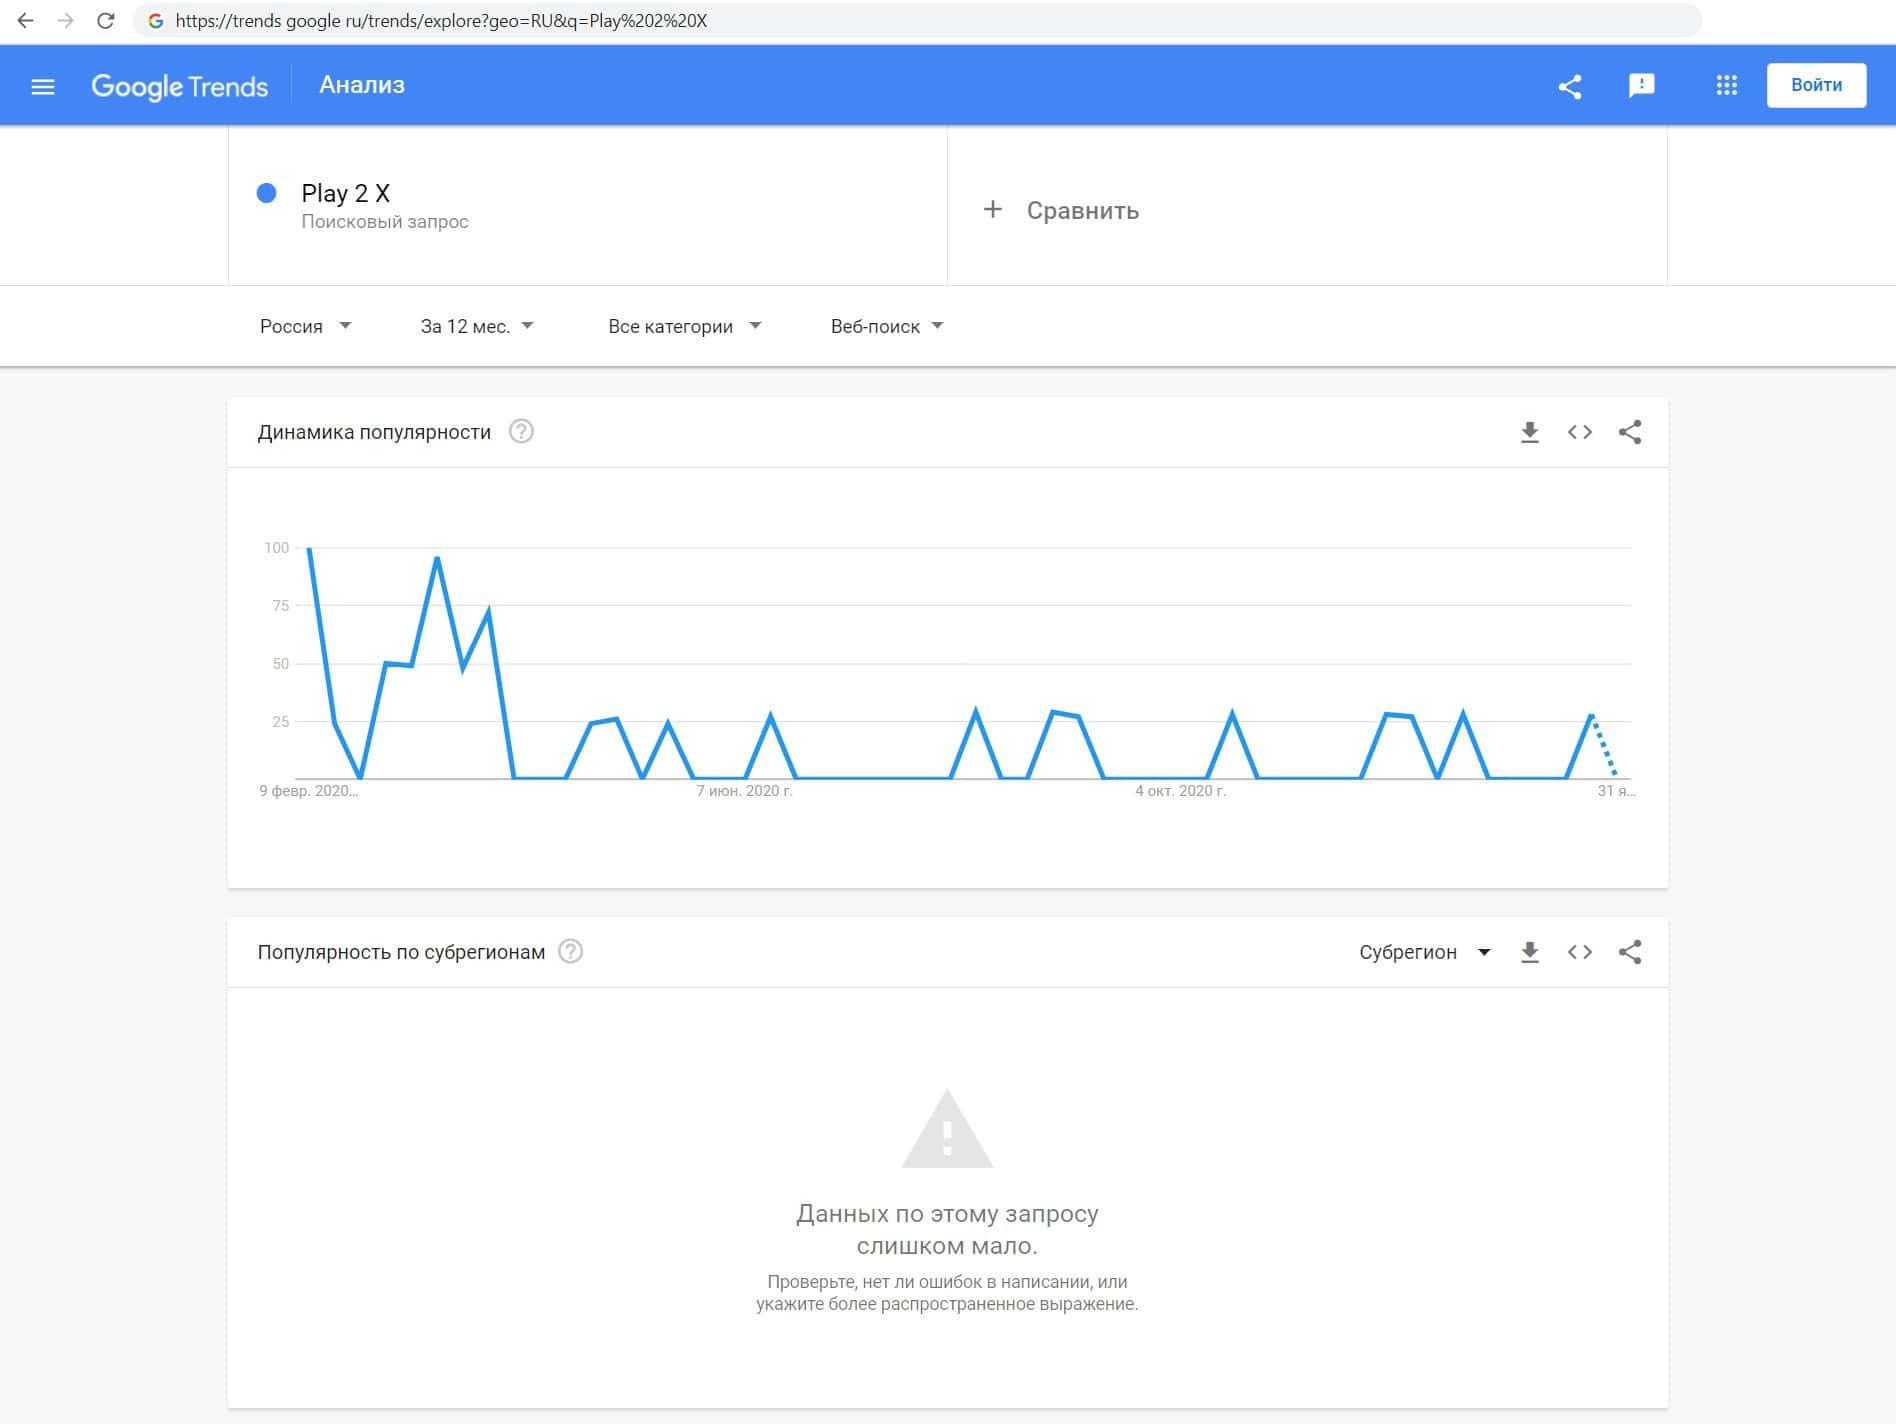Open the Россия region dropdown
Viewport: 1896px width, 1424px height.
pos(306,326)
